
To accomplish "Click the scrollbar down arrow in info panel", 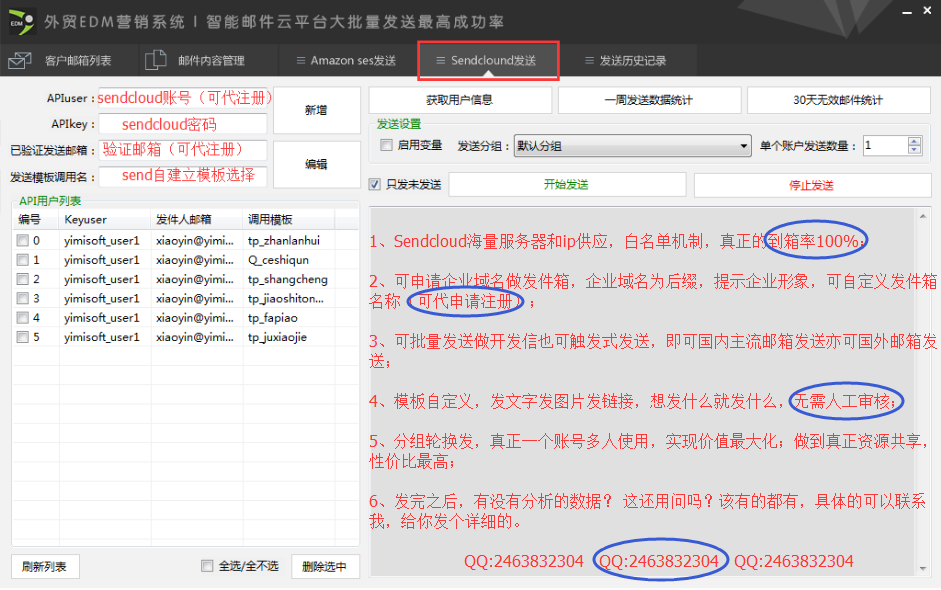I will [922, 568].
